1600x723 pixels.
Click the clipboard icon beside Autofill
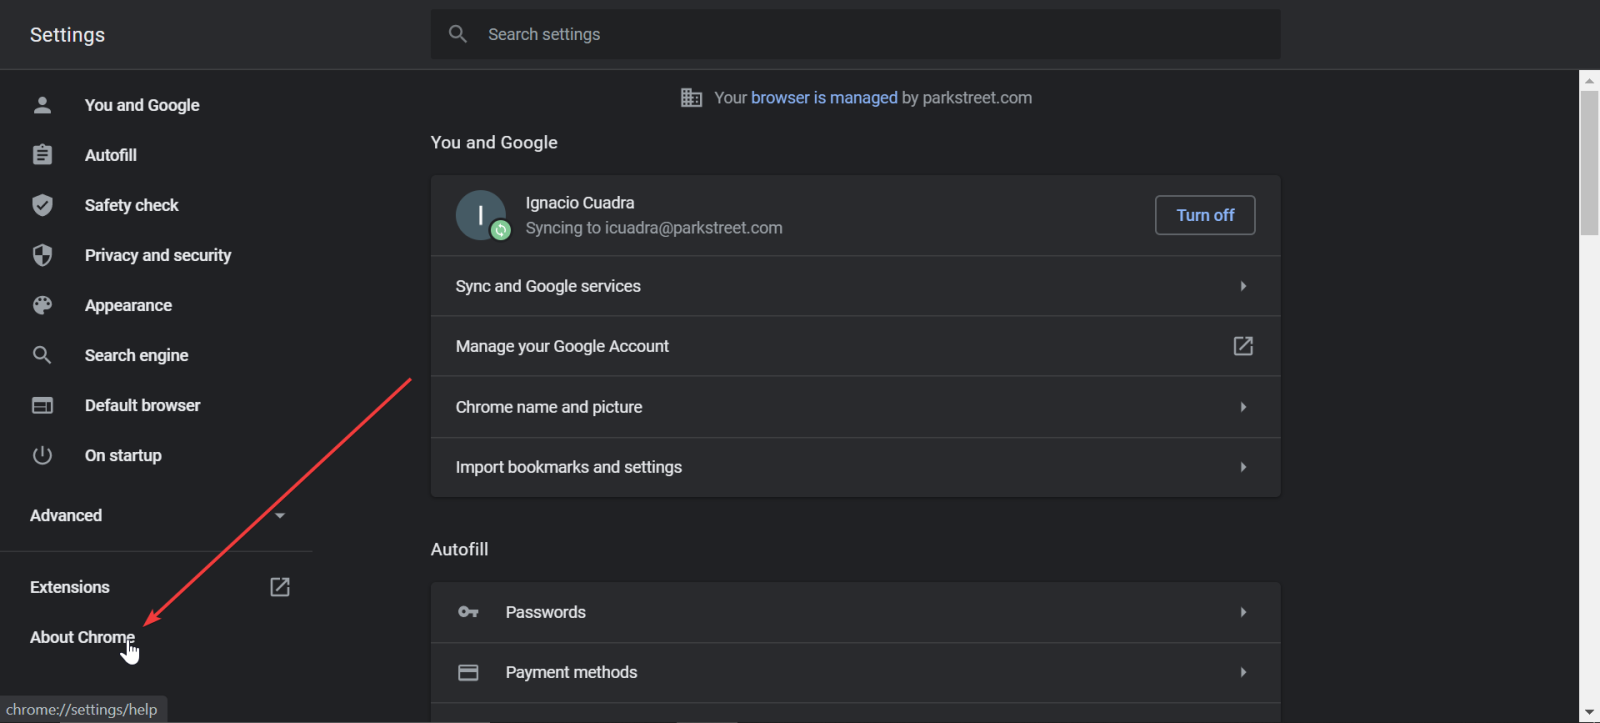click(42, 155)
